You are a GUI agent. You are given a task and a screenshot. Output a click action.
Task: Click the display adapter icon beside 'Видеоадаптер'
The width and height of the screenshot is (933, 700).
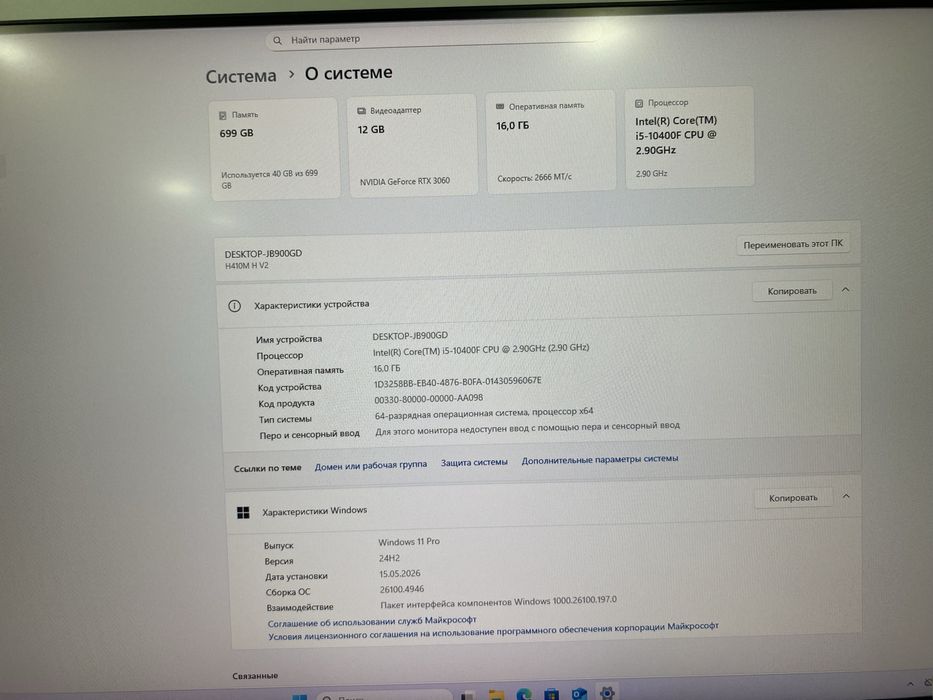361,111
